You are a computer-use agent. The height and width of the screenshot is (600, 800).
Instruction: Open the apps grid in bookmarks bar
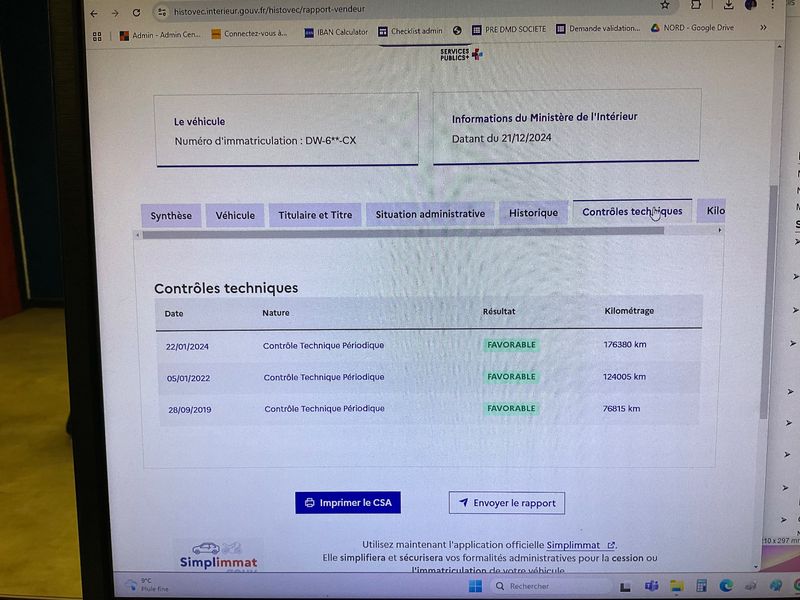[x=97, y=36]
